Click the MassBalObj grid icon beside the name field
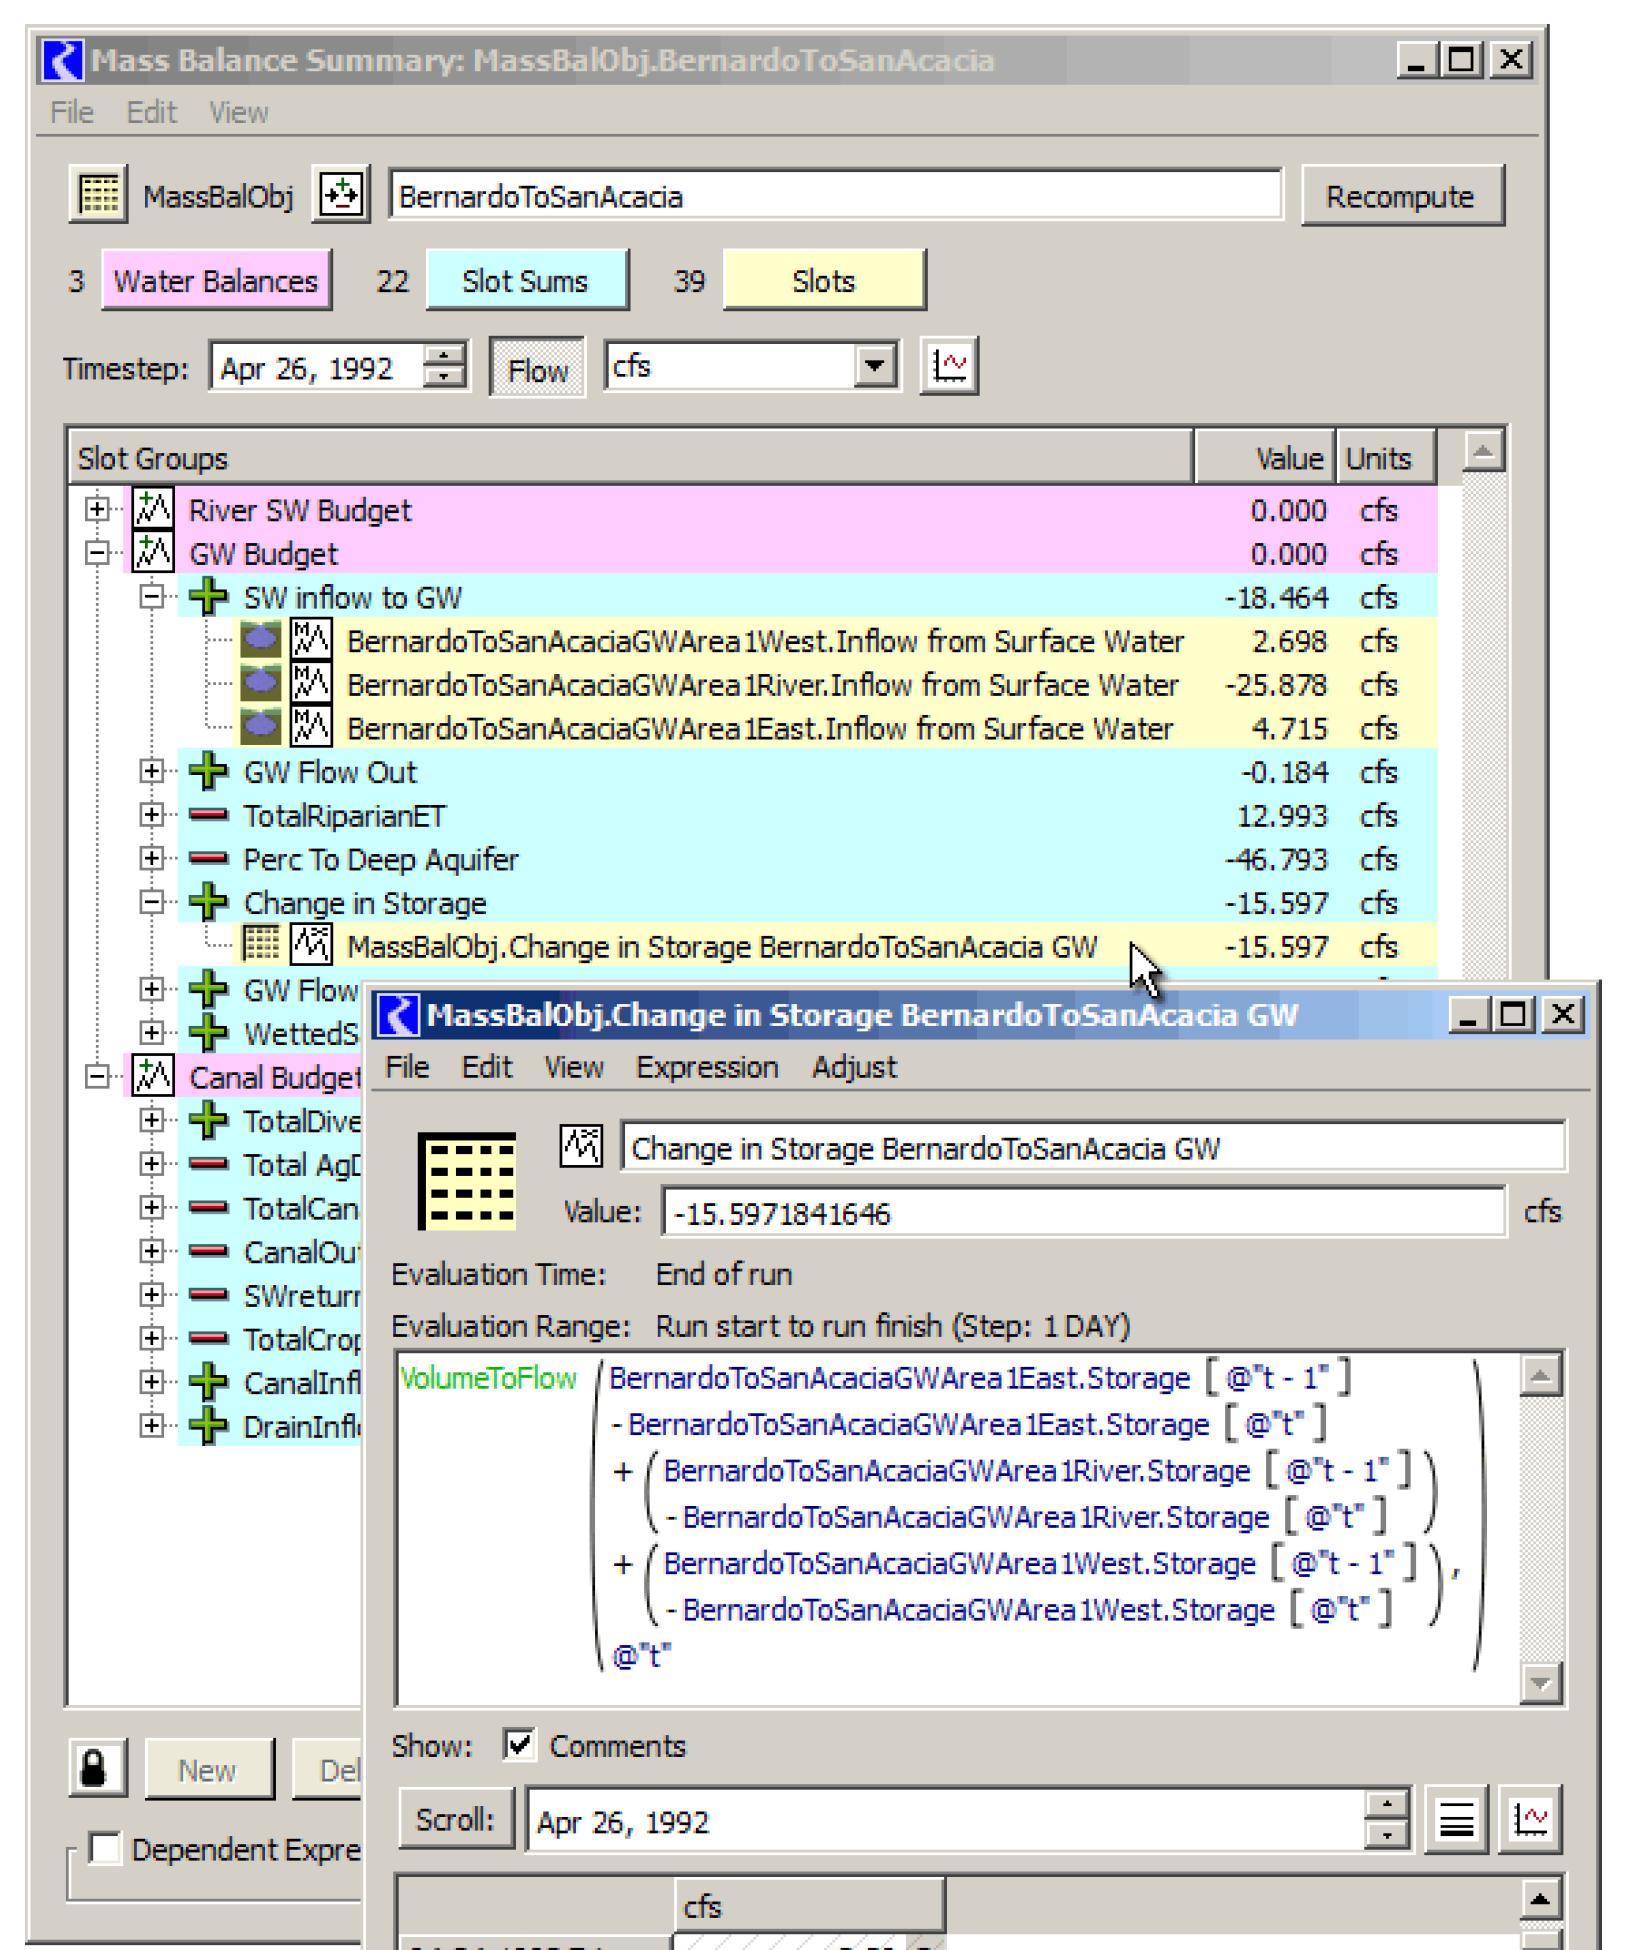The width and height of the screenshot is (1625, 1950). [x=98, y=194]
